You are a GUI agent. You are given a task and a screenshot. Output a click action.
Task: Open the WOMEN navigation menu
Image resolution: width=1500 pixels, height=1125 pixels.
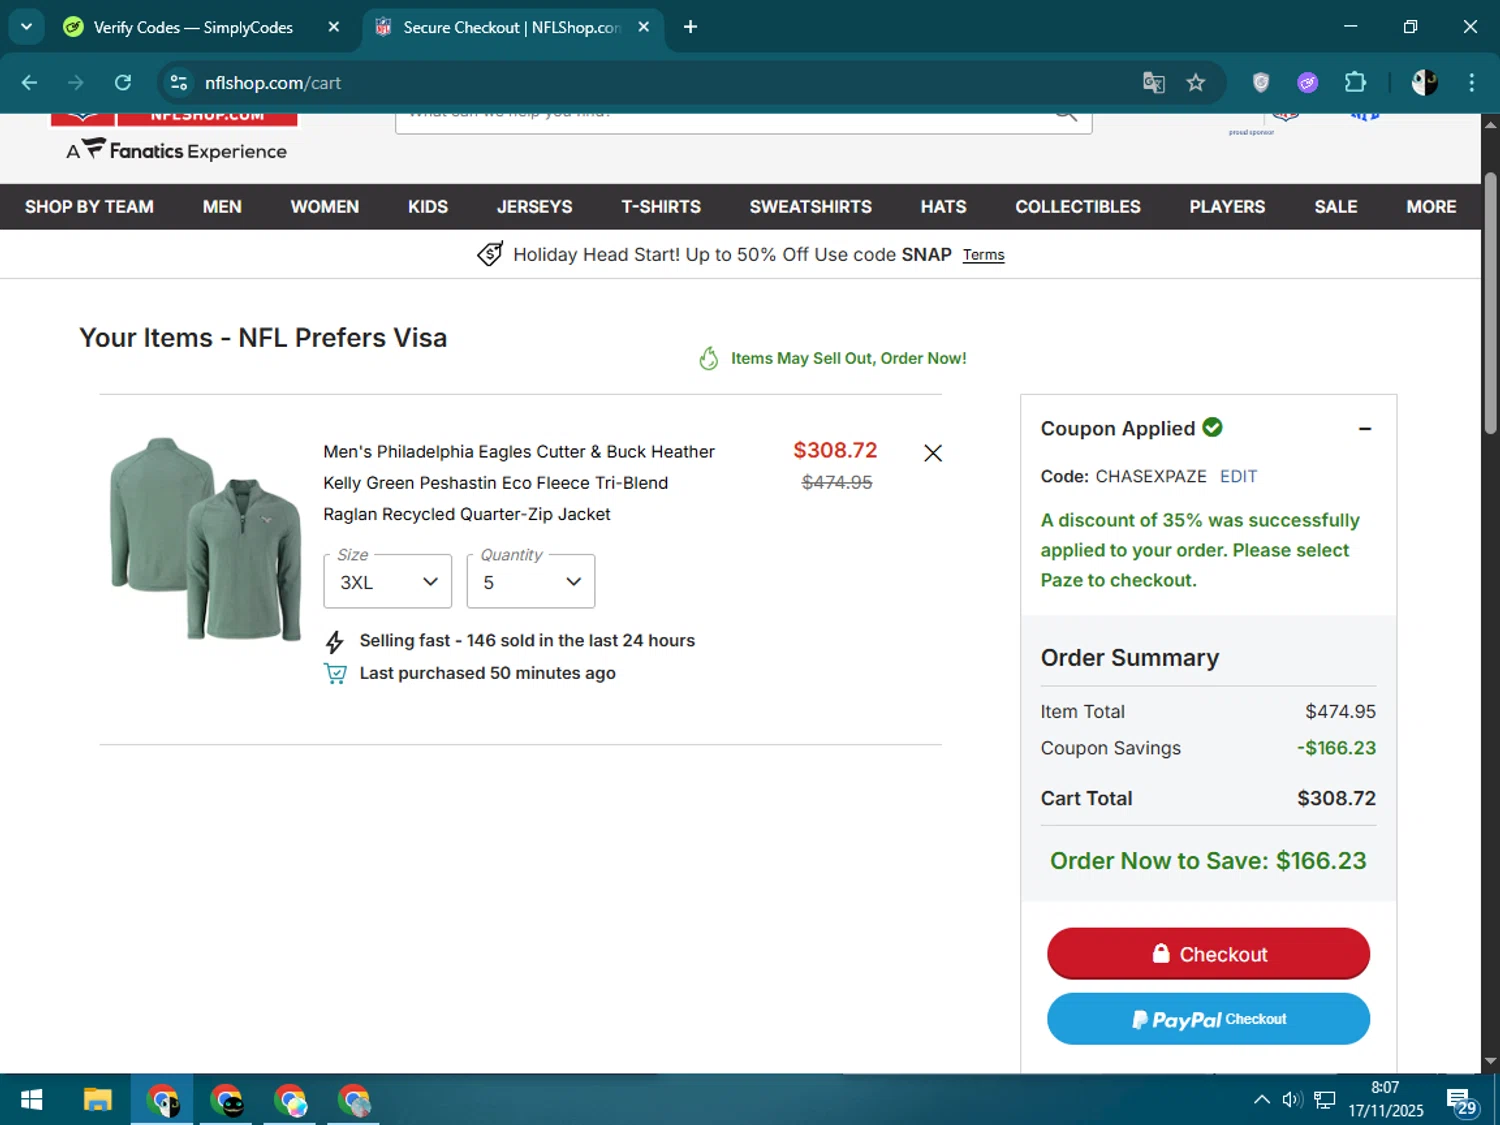[324, 207]
